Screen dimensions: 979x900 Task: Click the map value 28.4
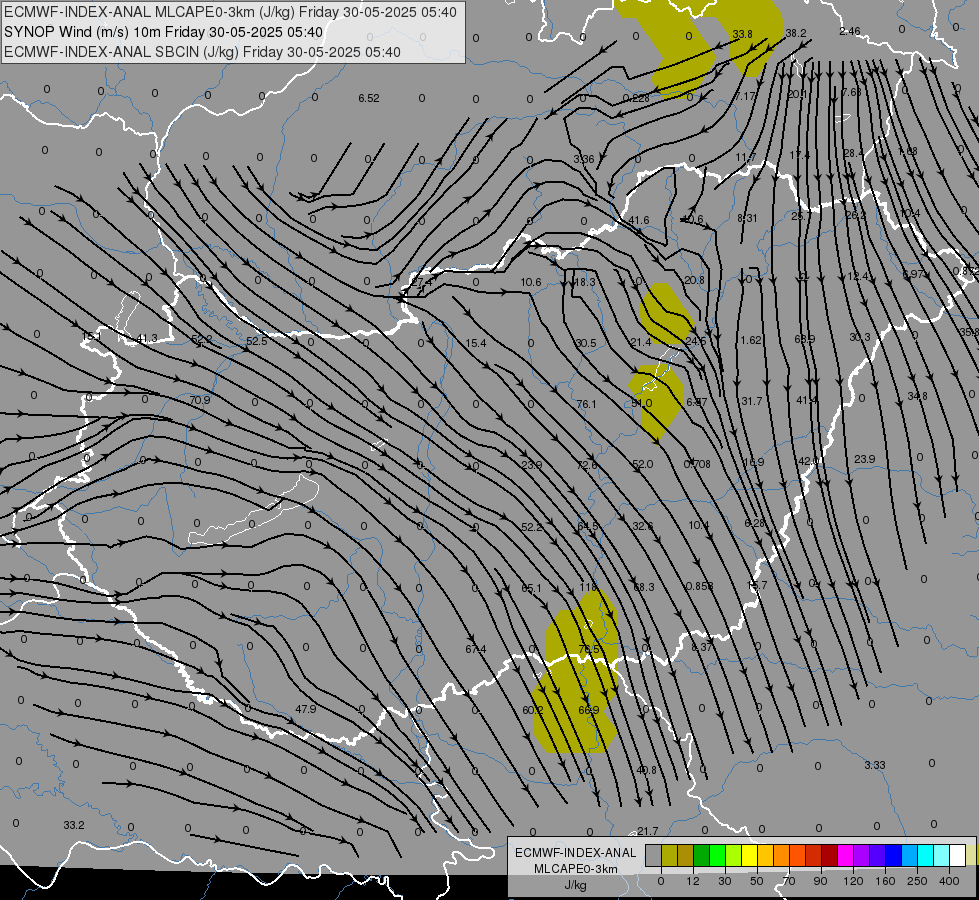point(854,153)
